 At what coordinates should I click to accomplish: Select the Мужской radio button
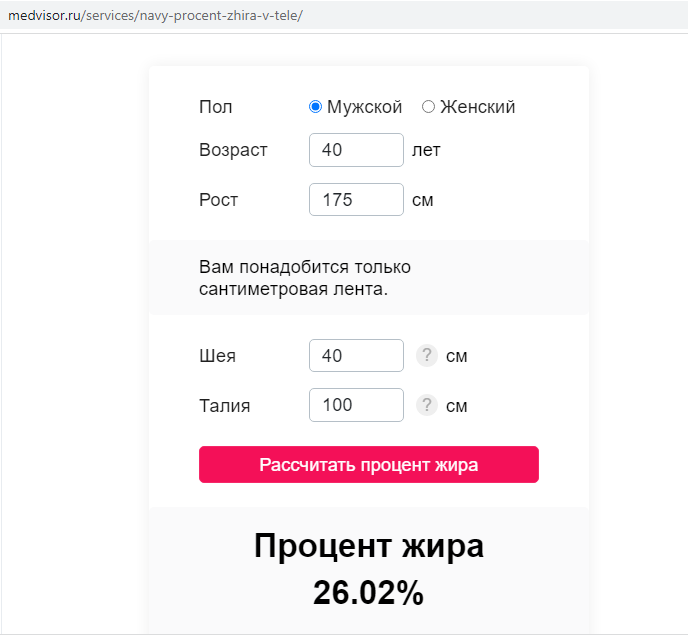(315, 107)
